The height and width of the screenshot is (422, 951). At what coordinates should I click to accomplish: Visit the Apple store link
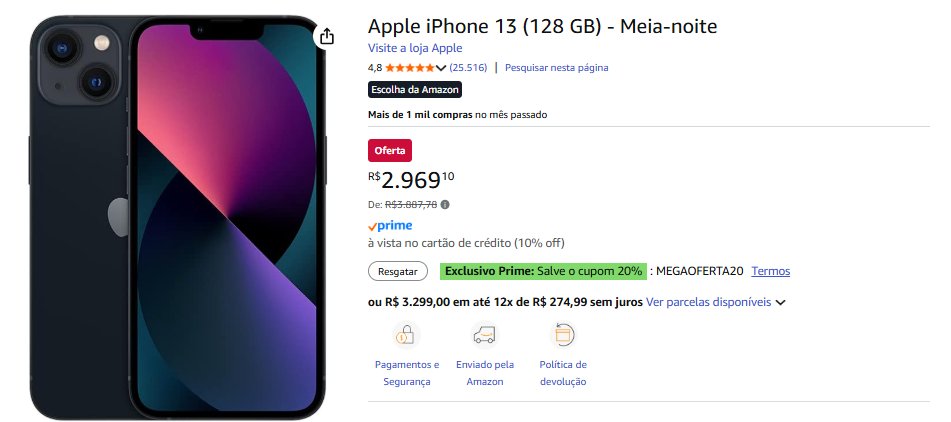[x=415, y=48]
